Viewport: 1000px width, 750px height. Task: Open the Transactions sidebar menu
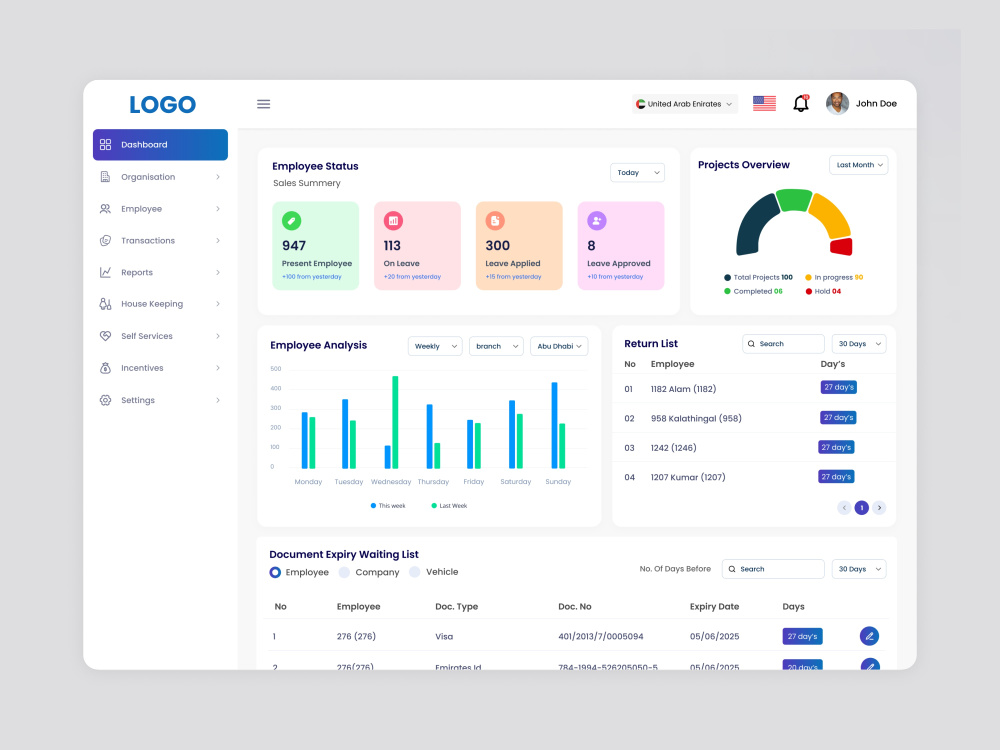(x=160, y=240)
